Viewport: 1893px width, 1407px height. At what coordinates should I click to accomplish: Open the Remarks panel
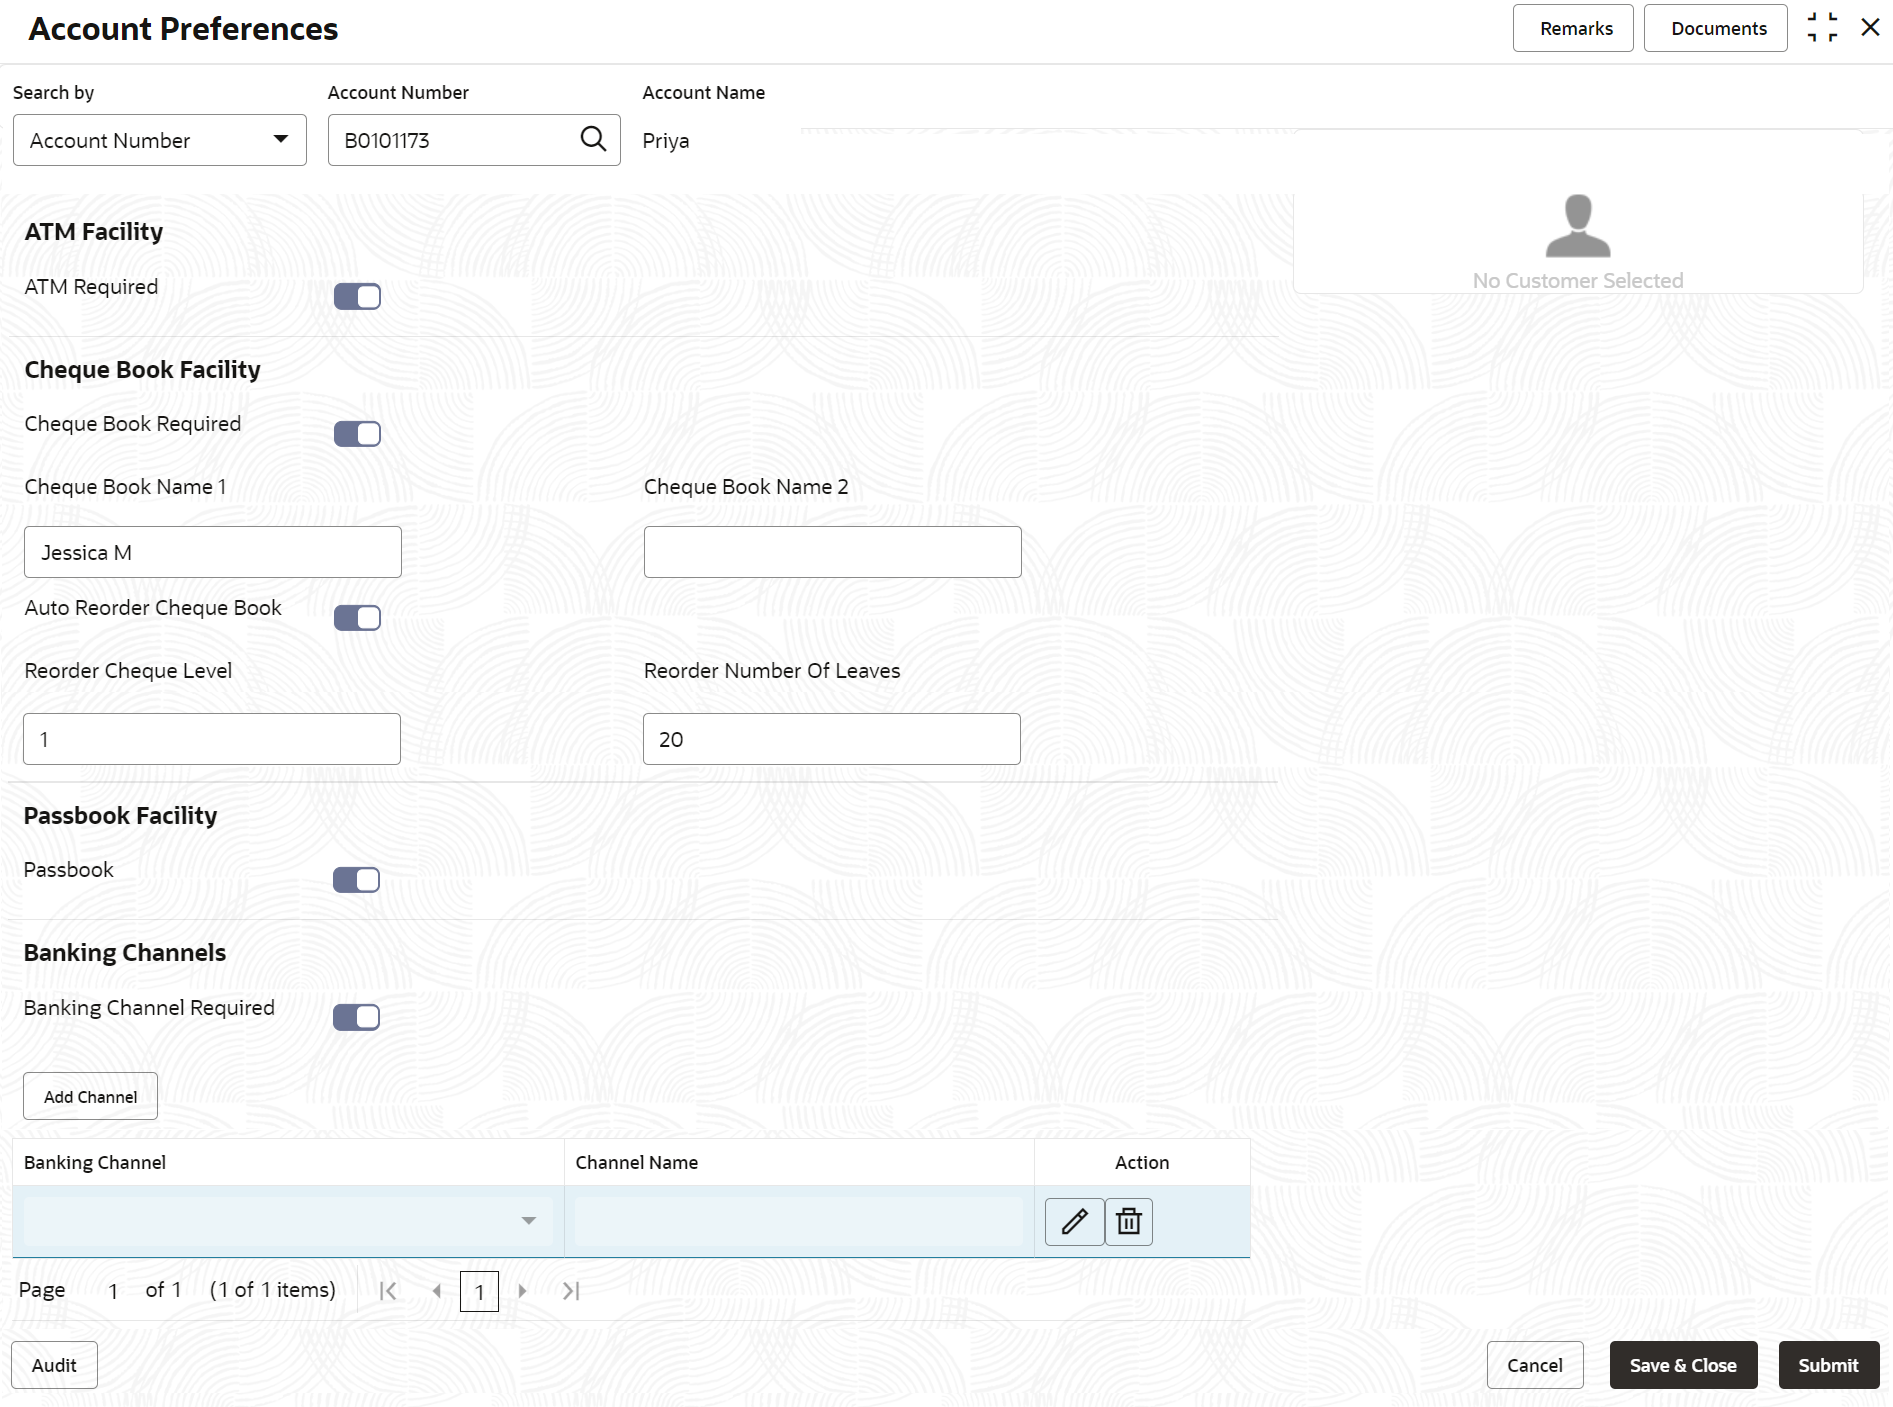tap(1573, 28)
